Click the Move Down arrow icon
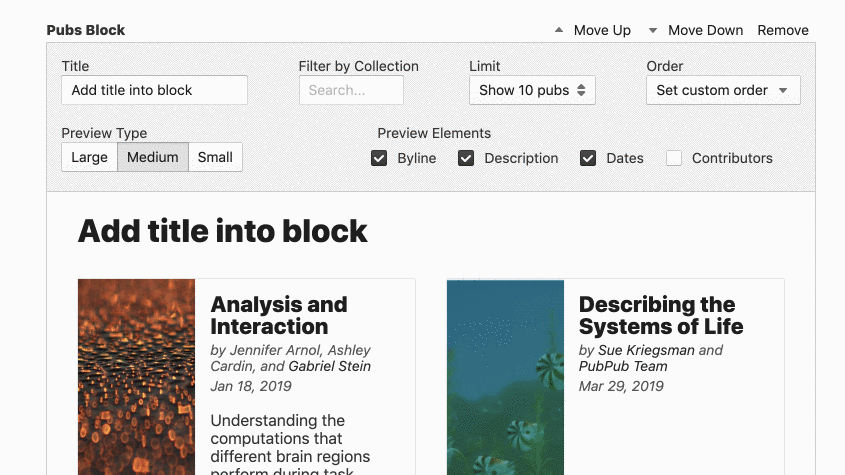Viewport: 845px width, 475px height. [x=653, y=30]
